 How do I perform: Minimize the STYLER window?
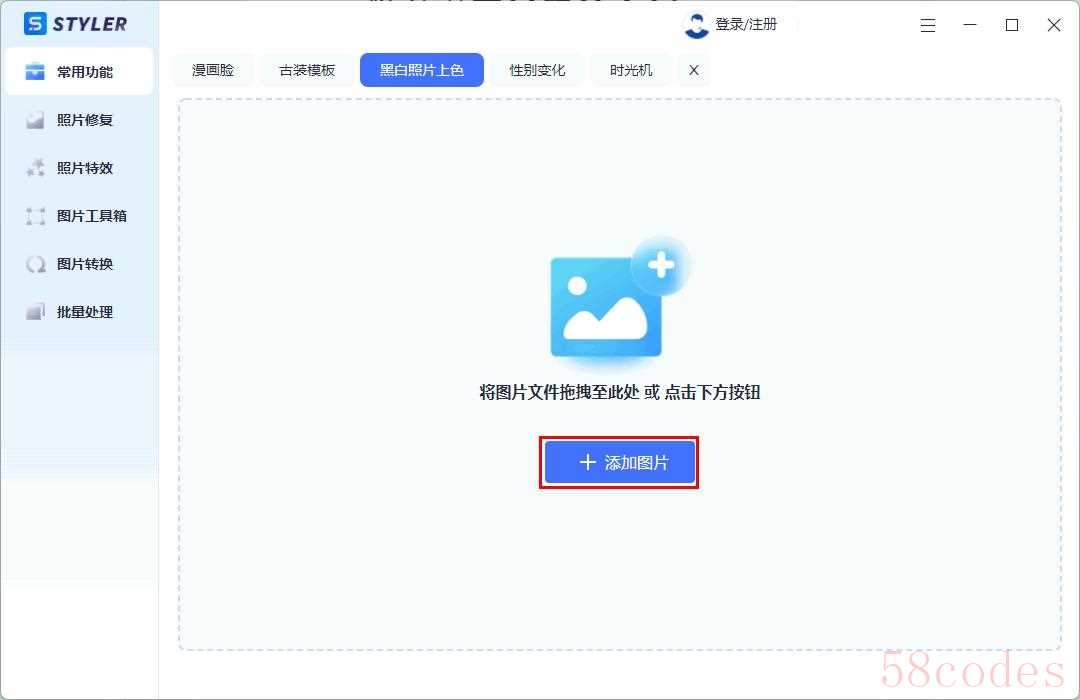pos(970,25)
